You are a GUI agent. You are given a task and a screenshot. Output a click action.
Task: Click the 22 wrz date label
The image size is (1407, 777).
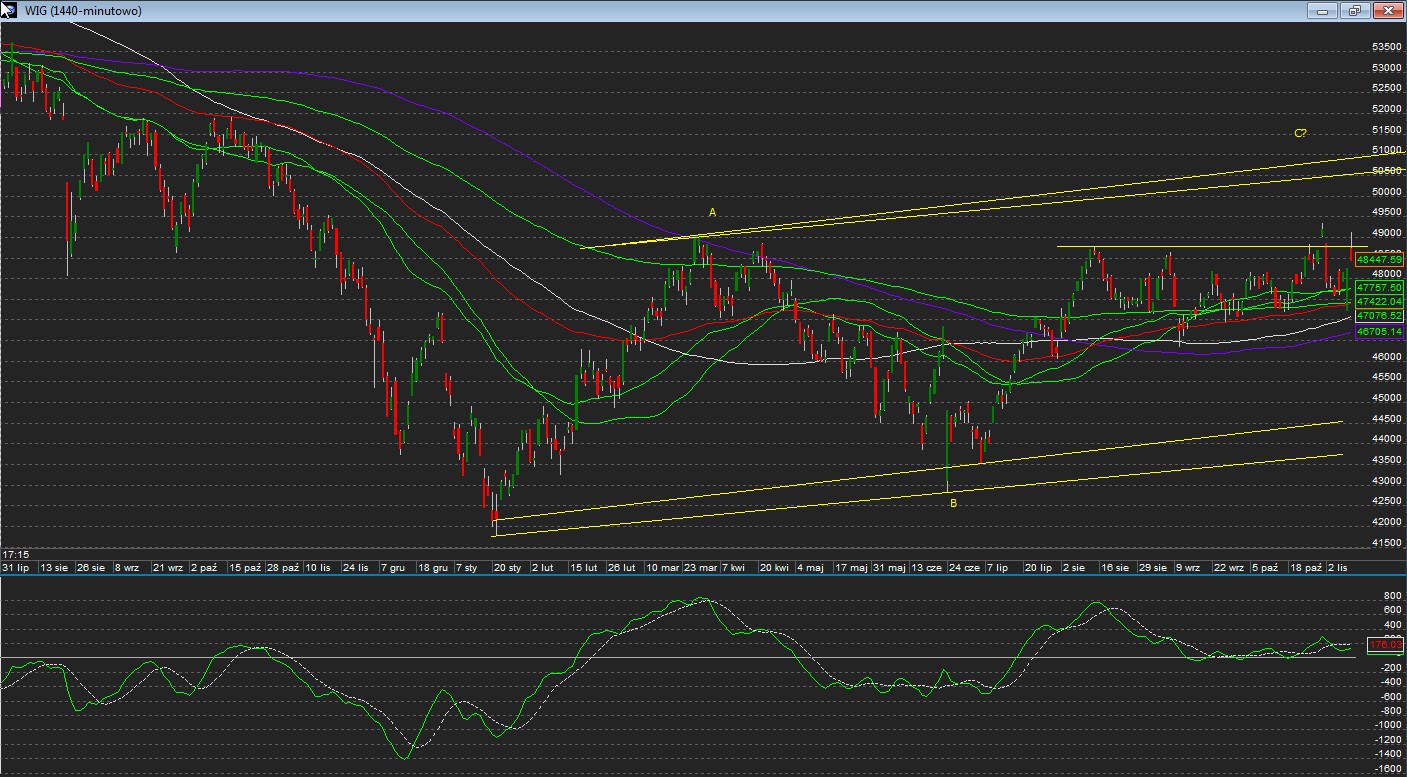tap(1229, 567)
